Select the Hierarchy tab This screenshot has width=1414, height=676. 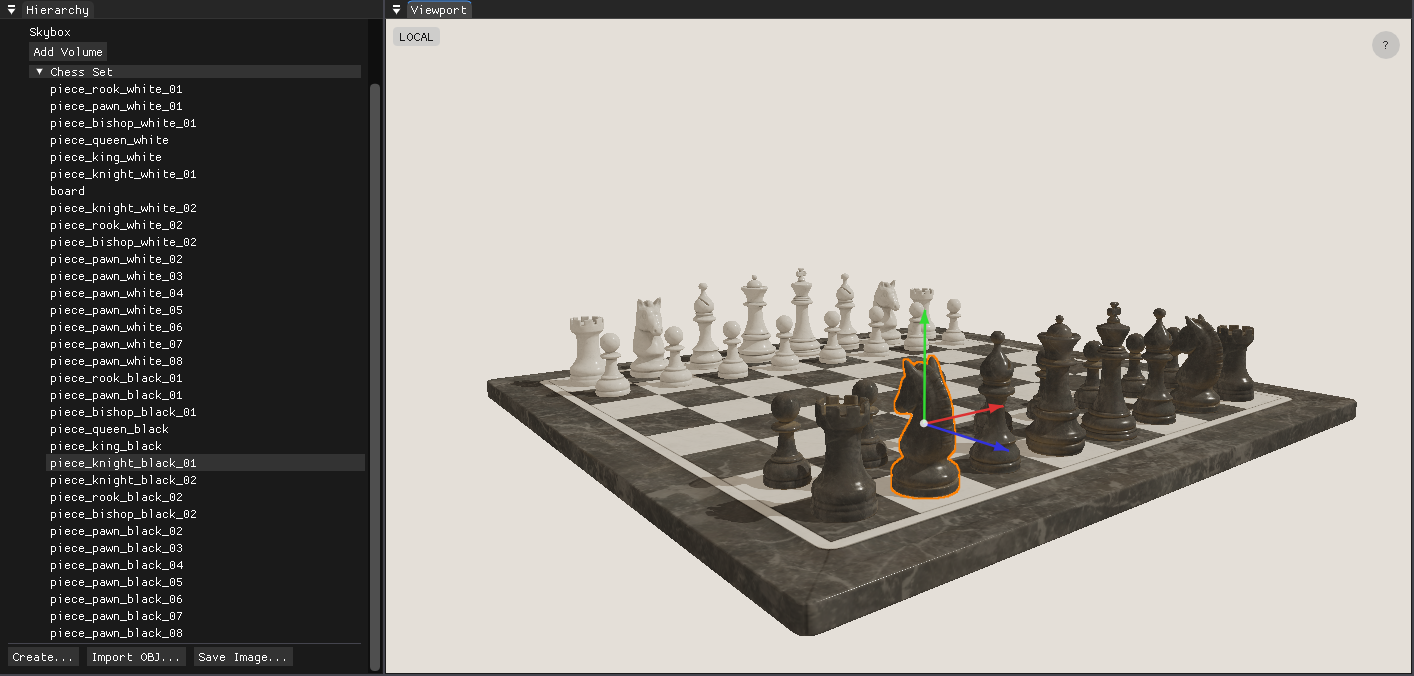(57, 10)
